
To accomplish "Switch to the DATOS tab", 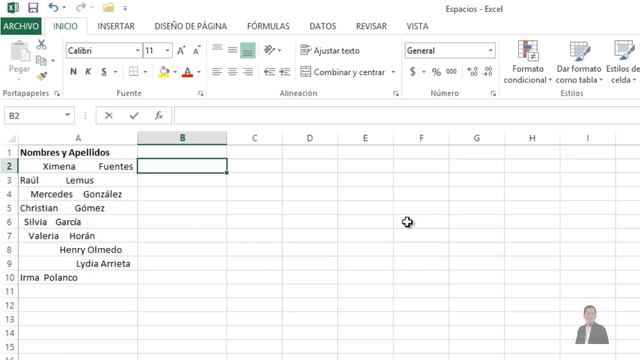I will [322, 26].
